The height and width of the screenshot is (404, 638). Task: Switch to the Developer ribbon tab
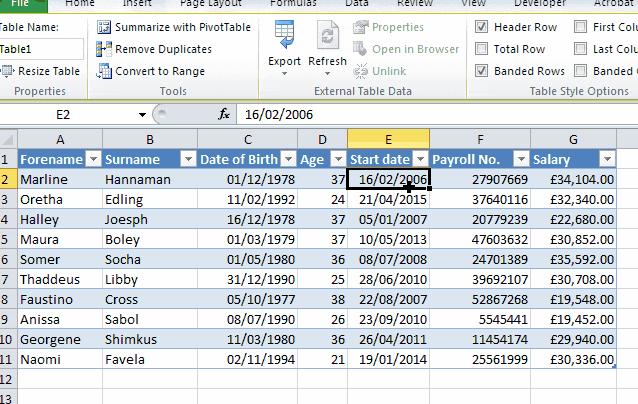(540, 4)
